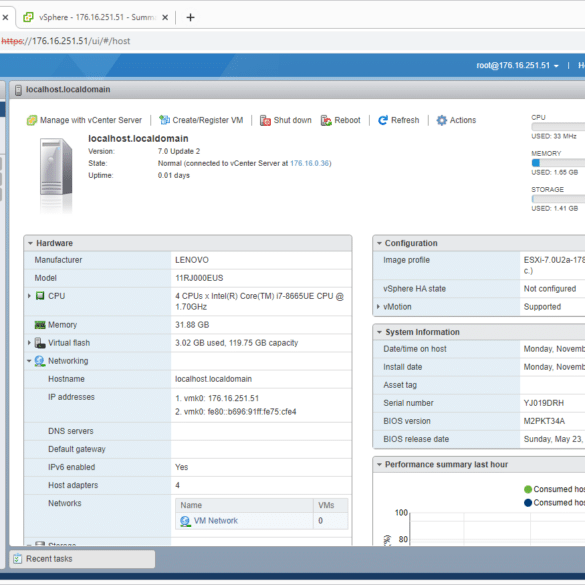Click the vmk0 IPv6 address fe80::b696:91ff:fe75:cfe4
The height and width of the screenshot is (585, 585).
(236, 412)
